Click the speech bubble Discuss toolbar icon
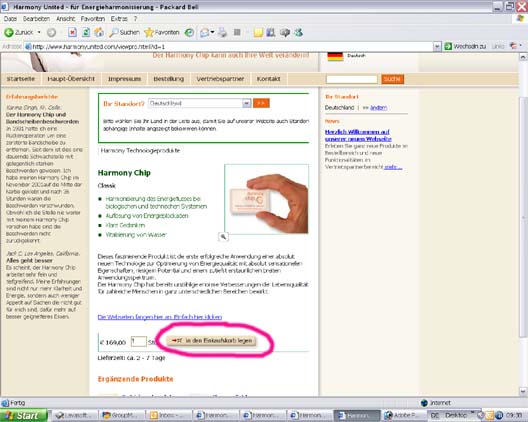 [285, 32]
